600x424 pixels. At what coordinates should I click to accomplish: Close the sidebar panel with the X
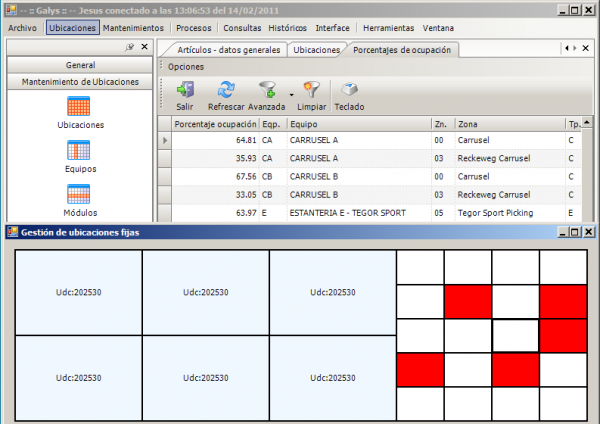144,47
